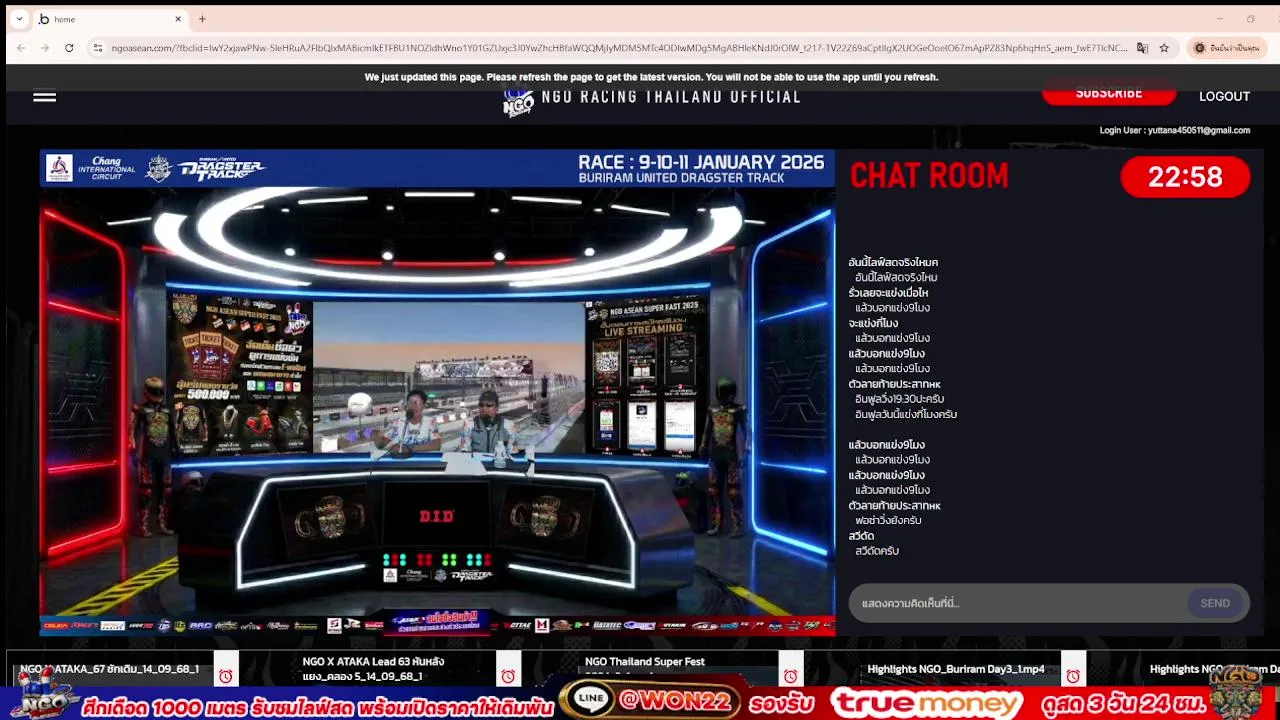This screenshot has width=1280, height=720.
Task: Click the NGO emblem at the banner's right end
Action: [1235, 690]
